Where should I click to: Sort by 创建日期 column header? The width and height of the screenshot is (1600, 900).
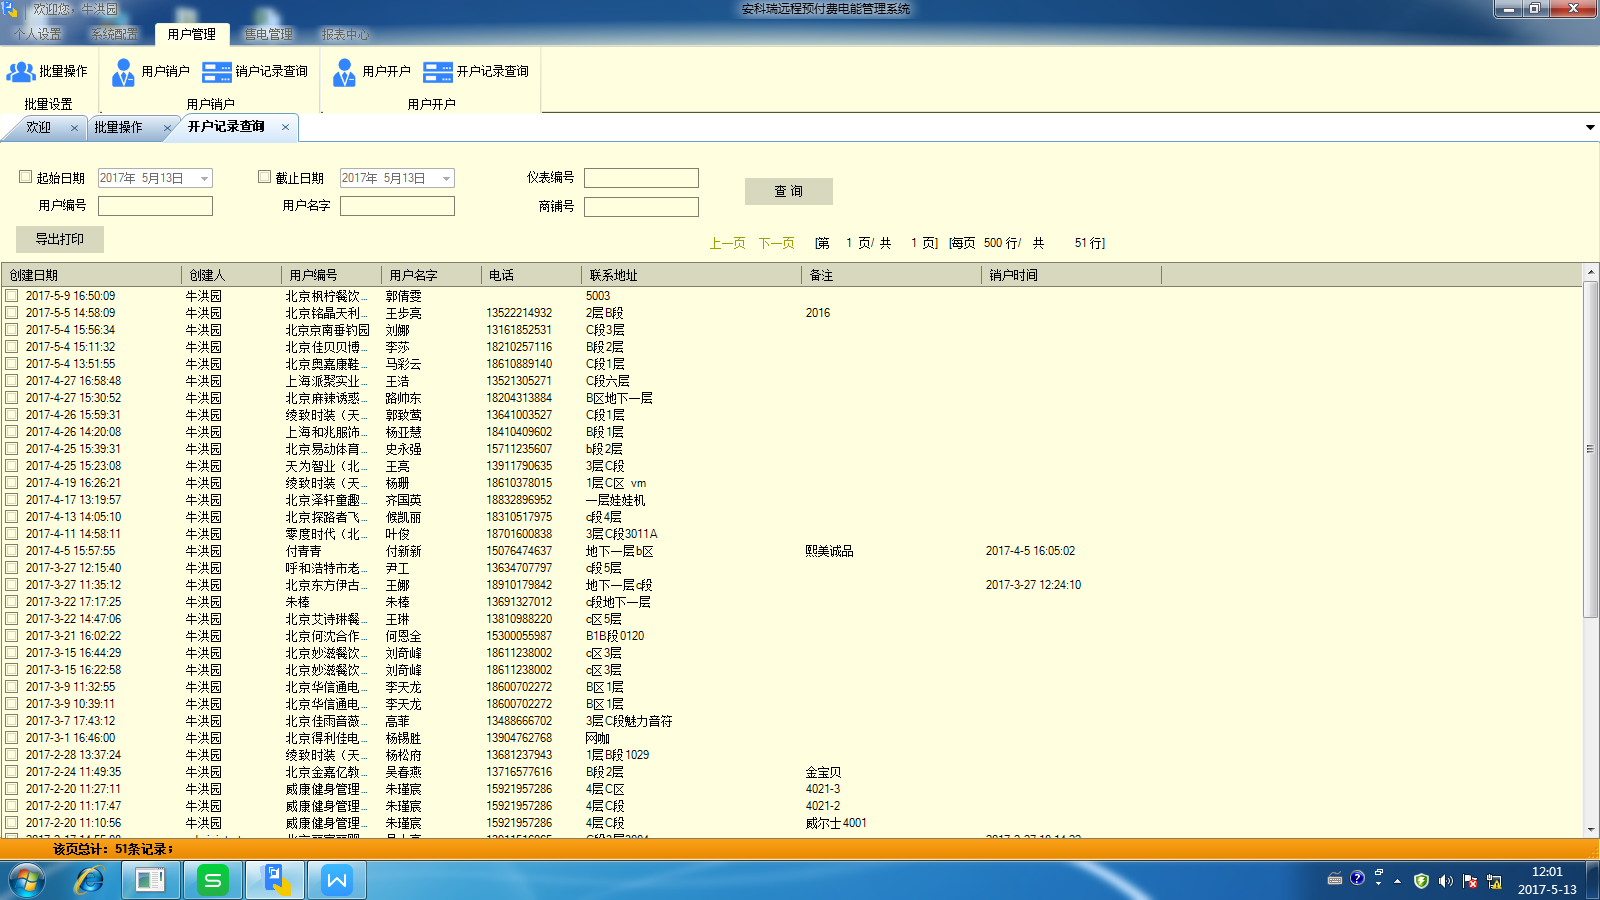91,275
